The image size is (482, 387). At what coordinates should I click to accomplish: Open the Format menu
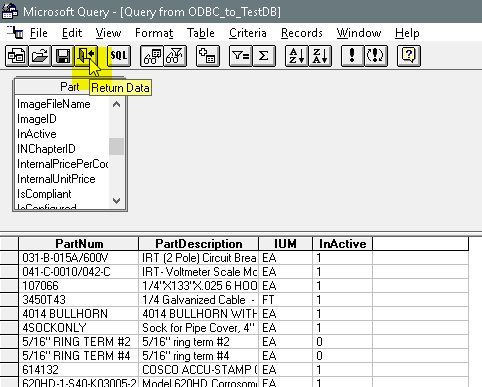154,33
